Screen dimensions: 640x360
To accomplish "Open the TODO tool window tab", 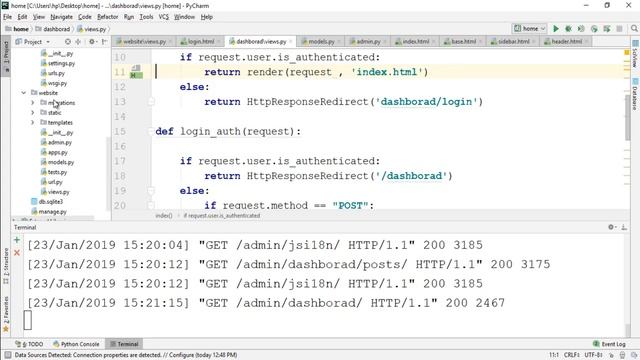I will coord(30,344).
